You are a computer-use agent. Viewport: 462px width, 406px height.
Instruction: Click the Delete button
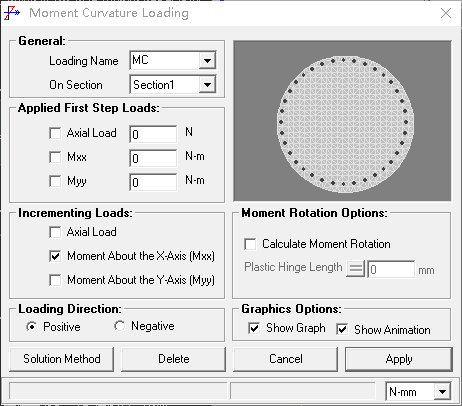(173, 359)
